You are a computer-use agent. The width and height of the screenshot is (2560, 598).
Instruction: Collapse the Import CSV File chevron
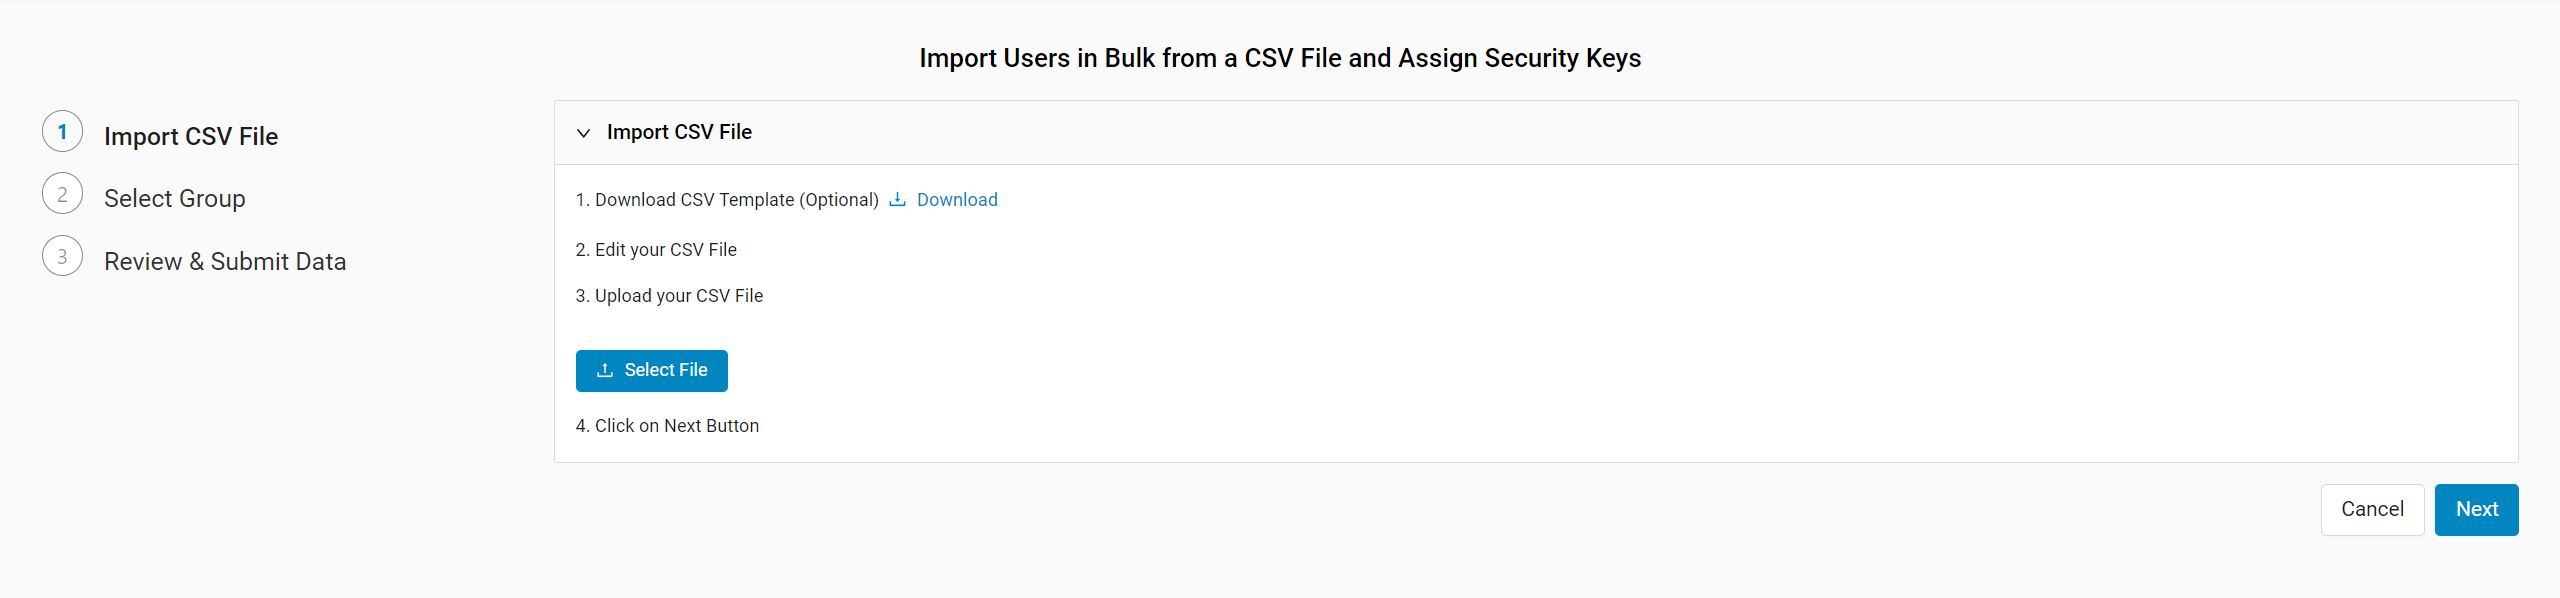pyautogui.click(x=583, y=133)
